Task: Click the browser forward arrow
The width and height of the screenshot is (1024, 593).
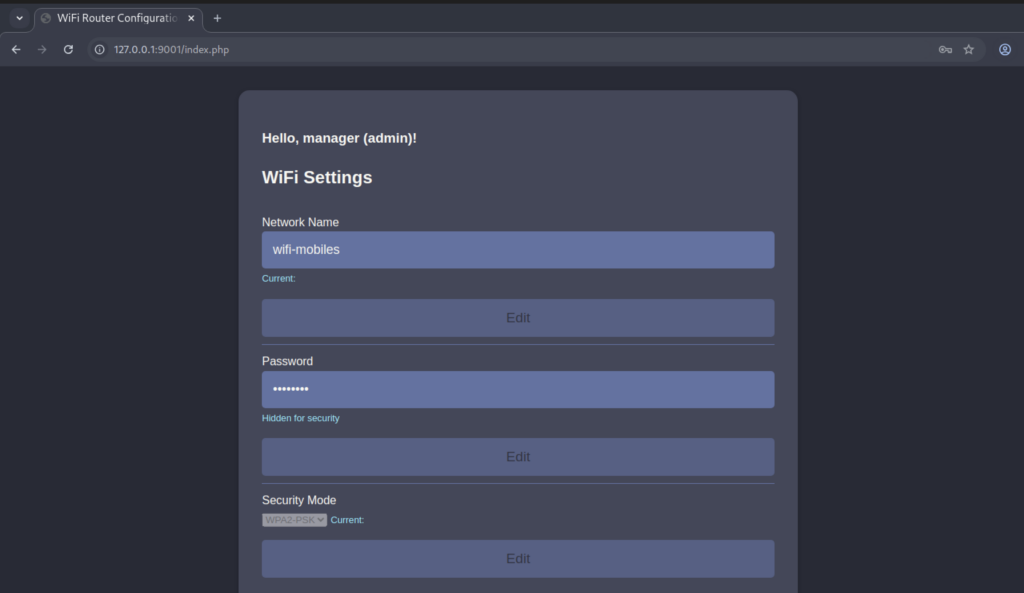Action: pyautogui.click(x=42, y=49)
